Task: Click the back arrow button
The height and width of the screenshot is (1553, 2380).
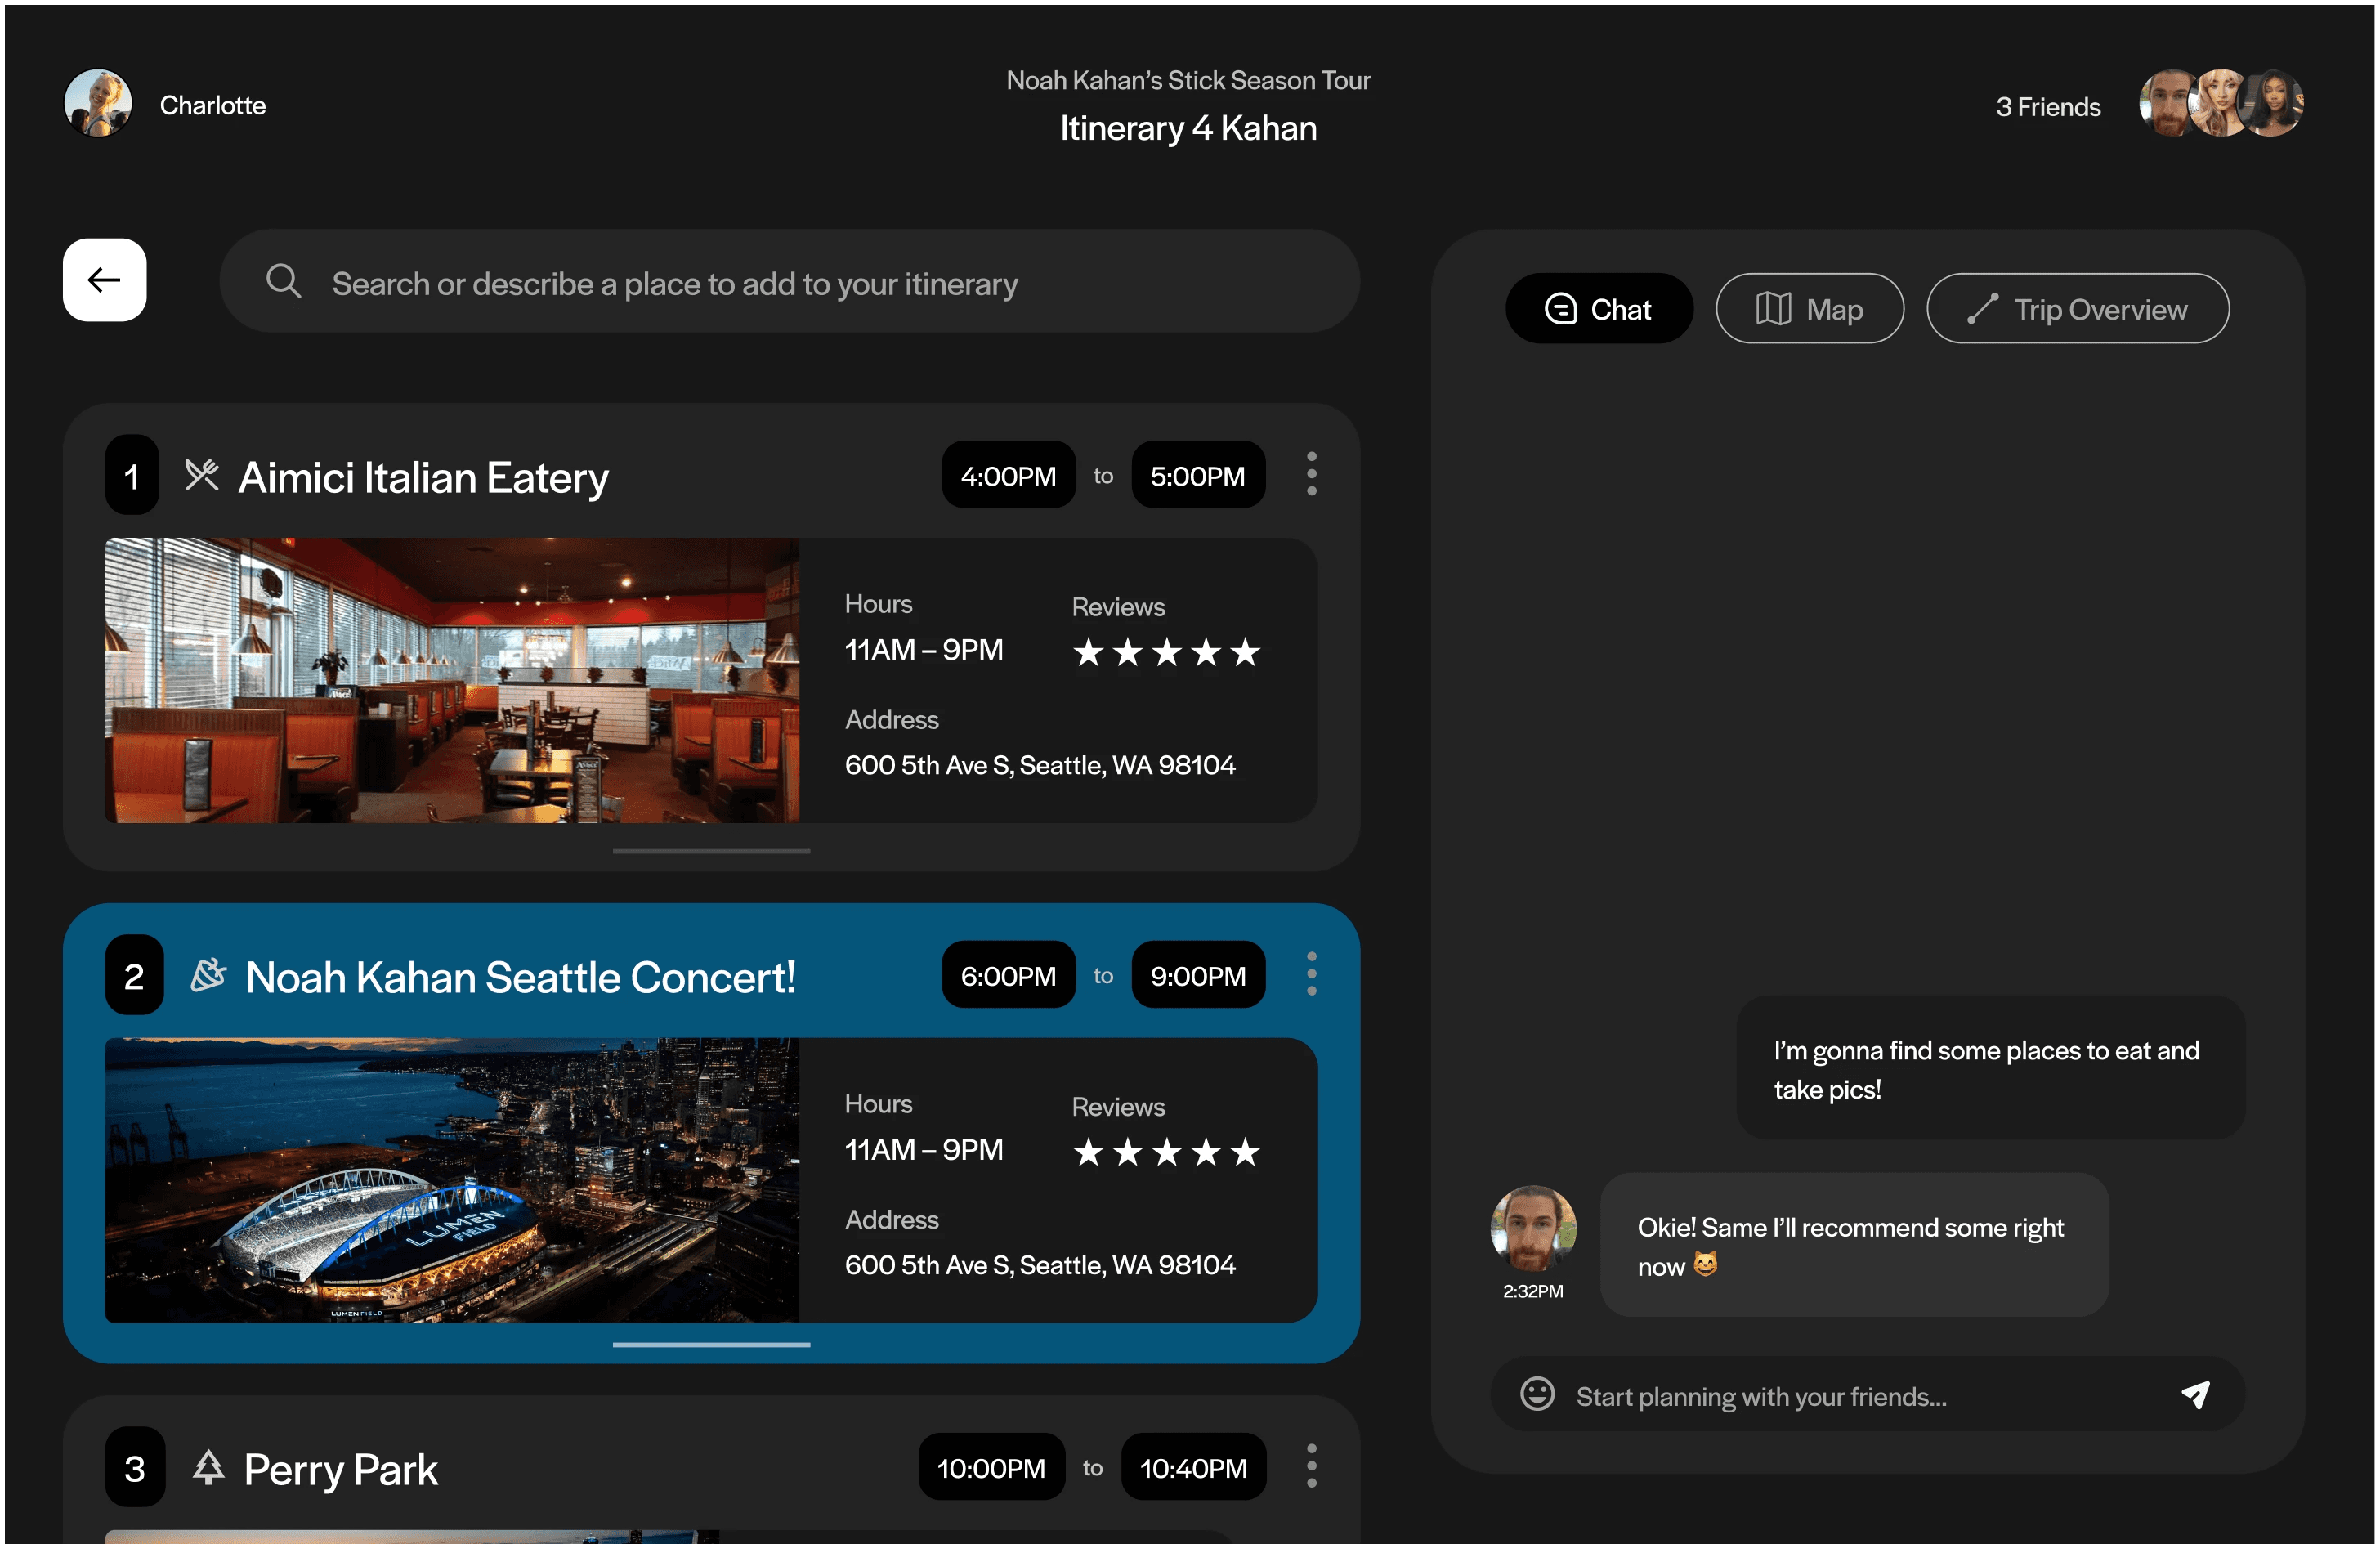Action: click(104, 280)
